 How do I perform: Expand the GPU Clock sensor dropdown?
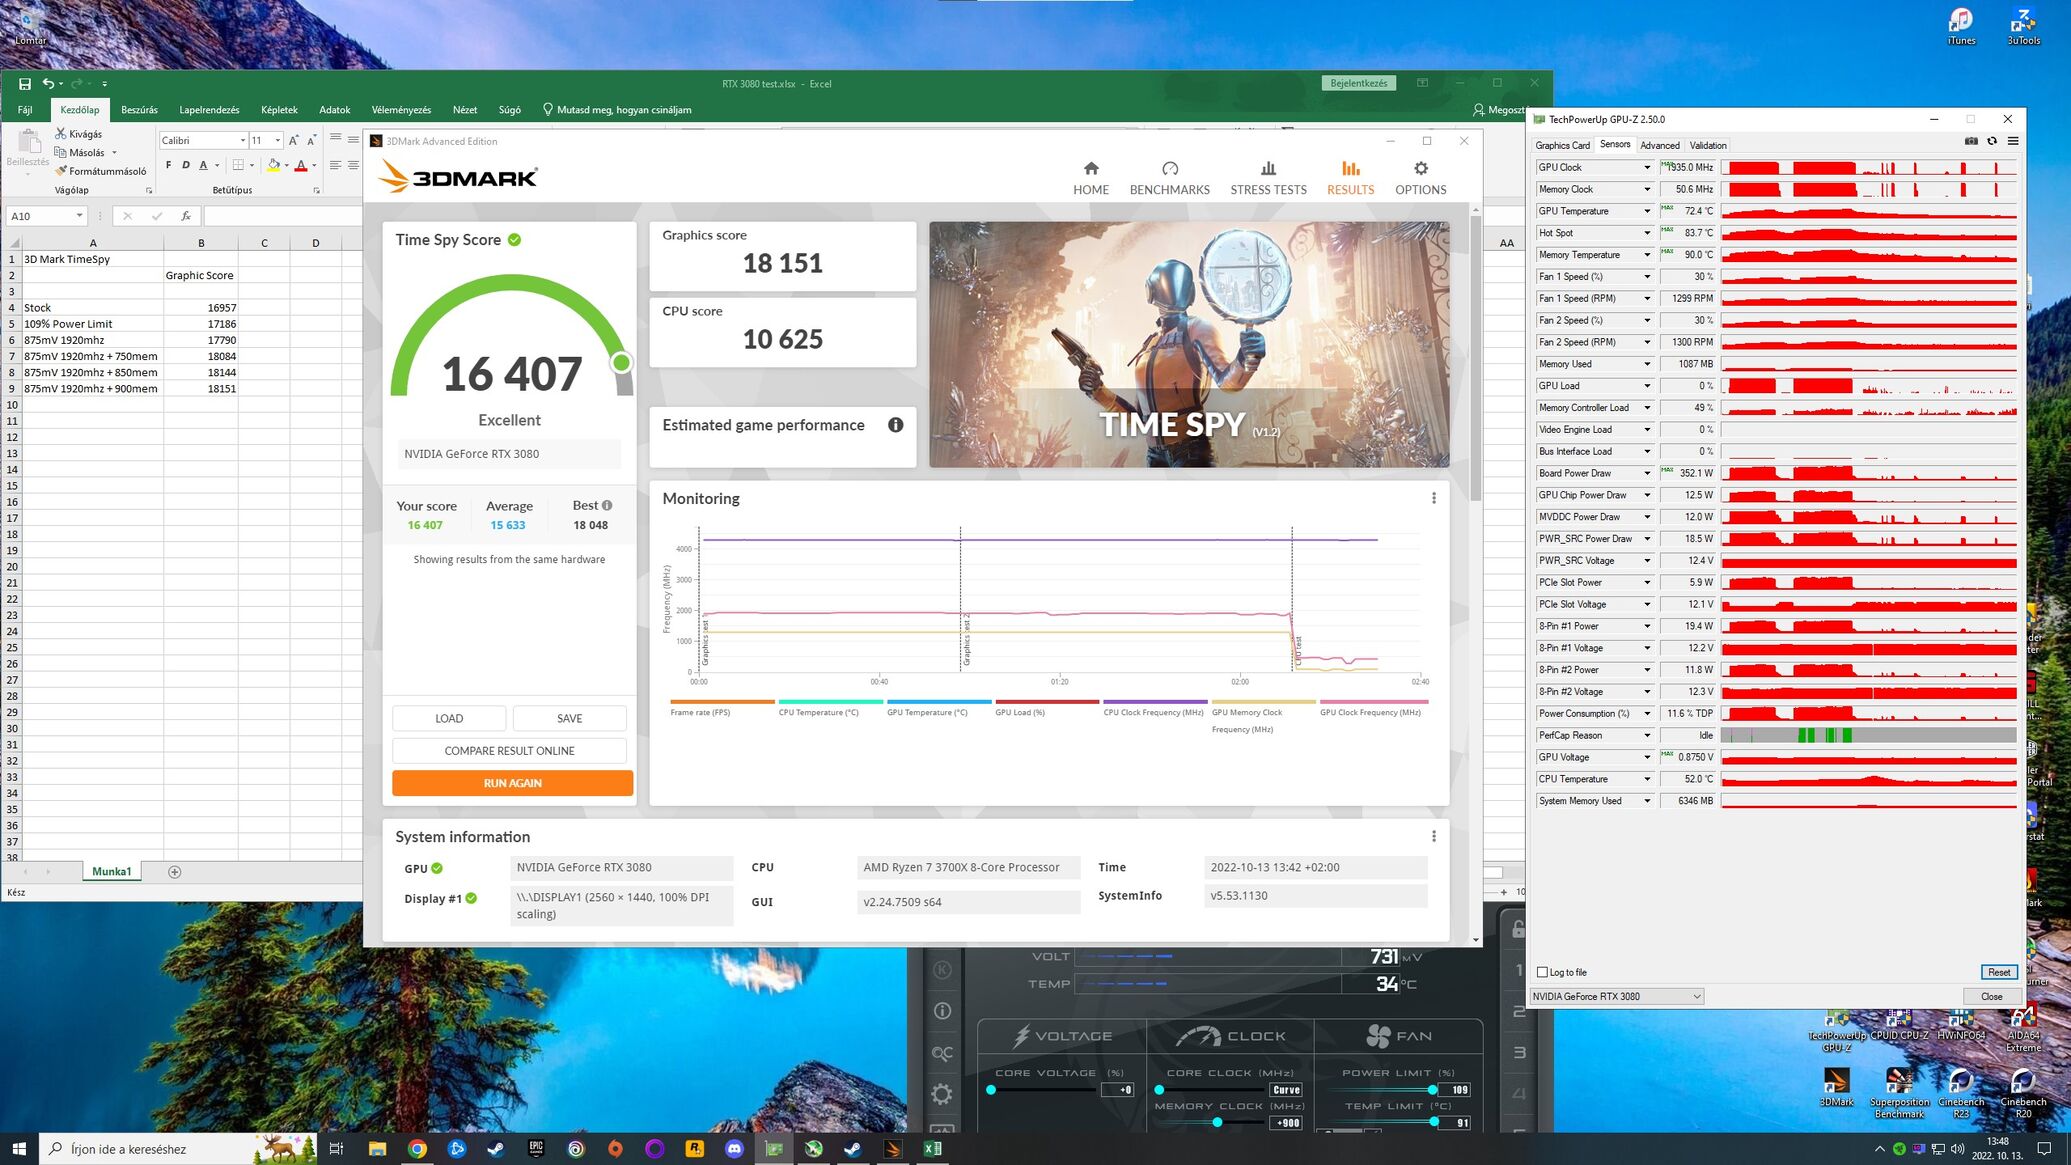(x=1646, y=167)
